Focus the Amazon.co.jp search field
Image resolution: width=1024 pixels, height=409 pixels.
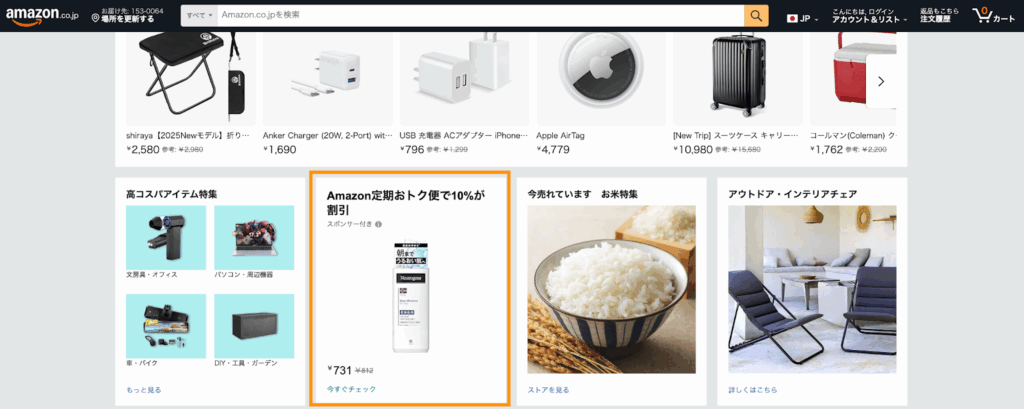[x=480, y=16]
